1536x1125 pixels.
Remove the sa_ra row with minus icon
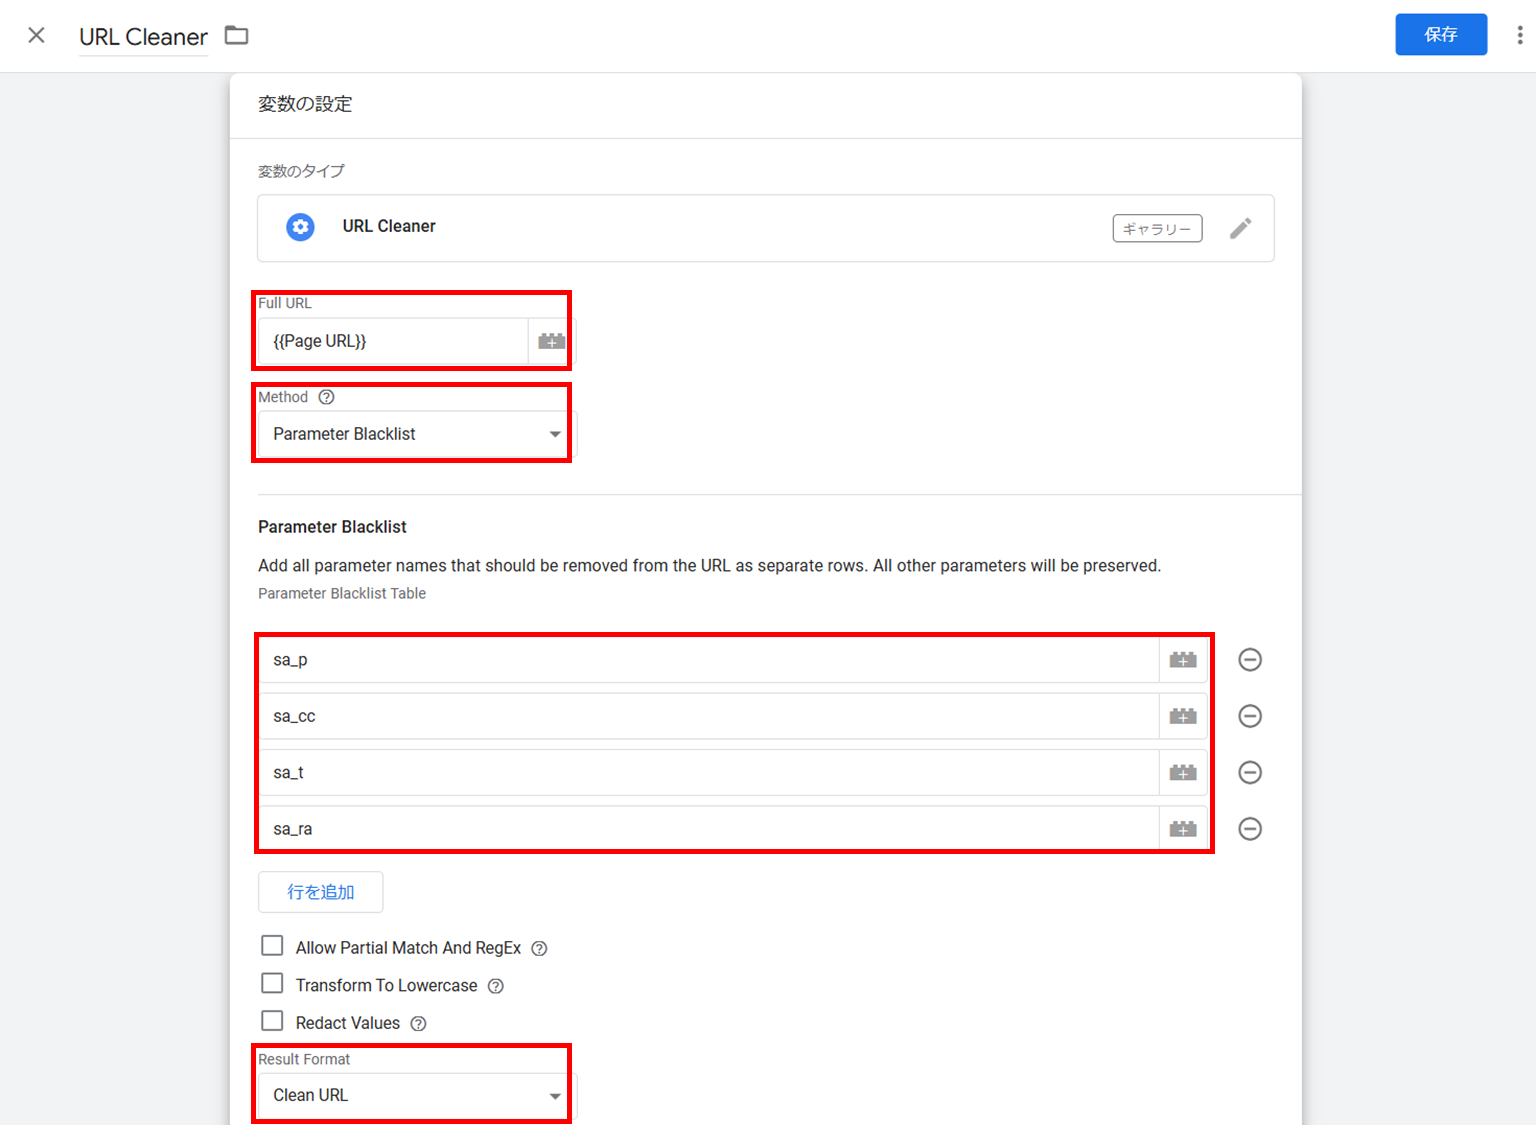coord(1250,829)
